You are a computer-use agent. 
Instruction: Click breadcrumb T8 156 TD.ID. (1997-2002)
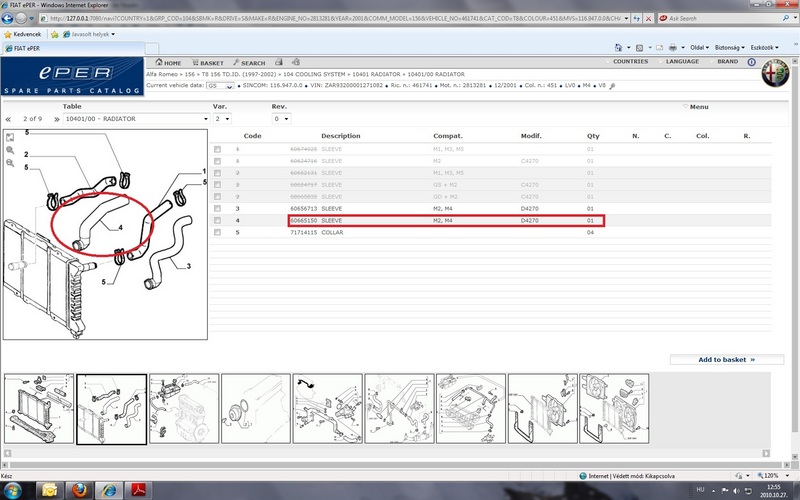(x=239, y=74)
